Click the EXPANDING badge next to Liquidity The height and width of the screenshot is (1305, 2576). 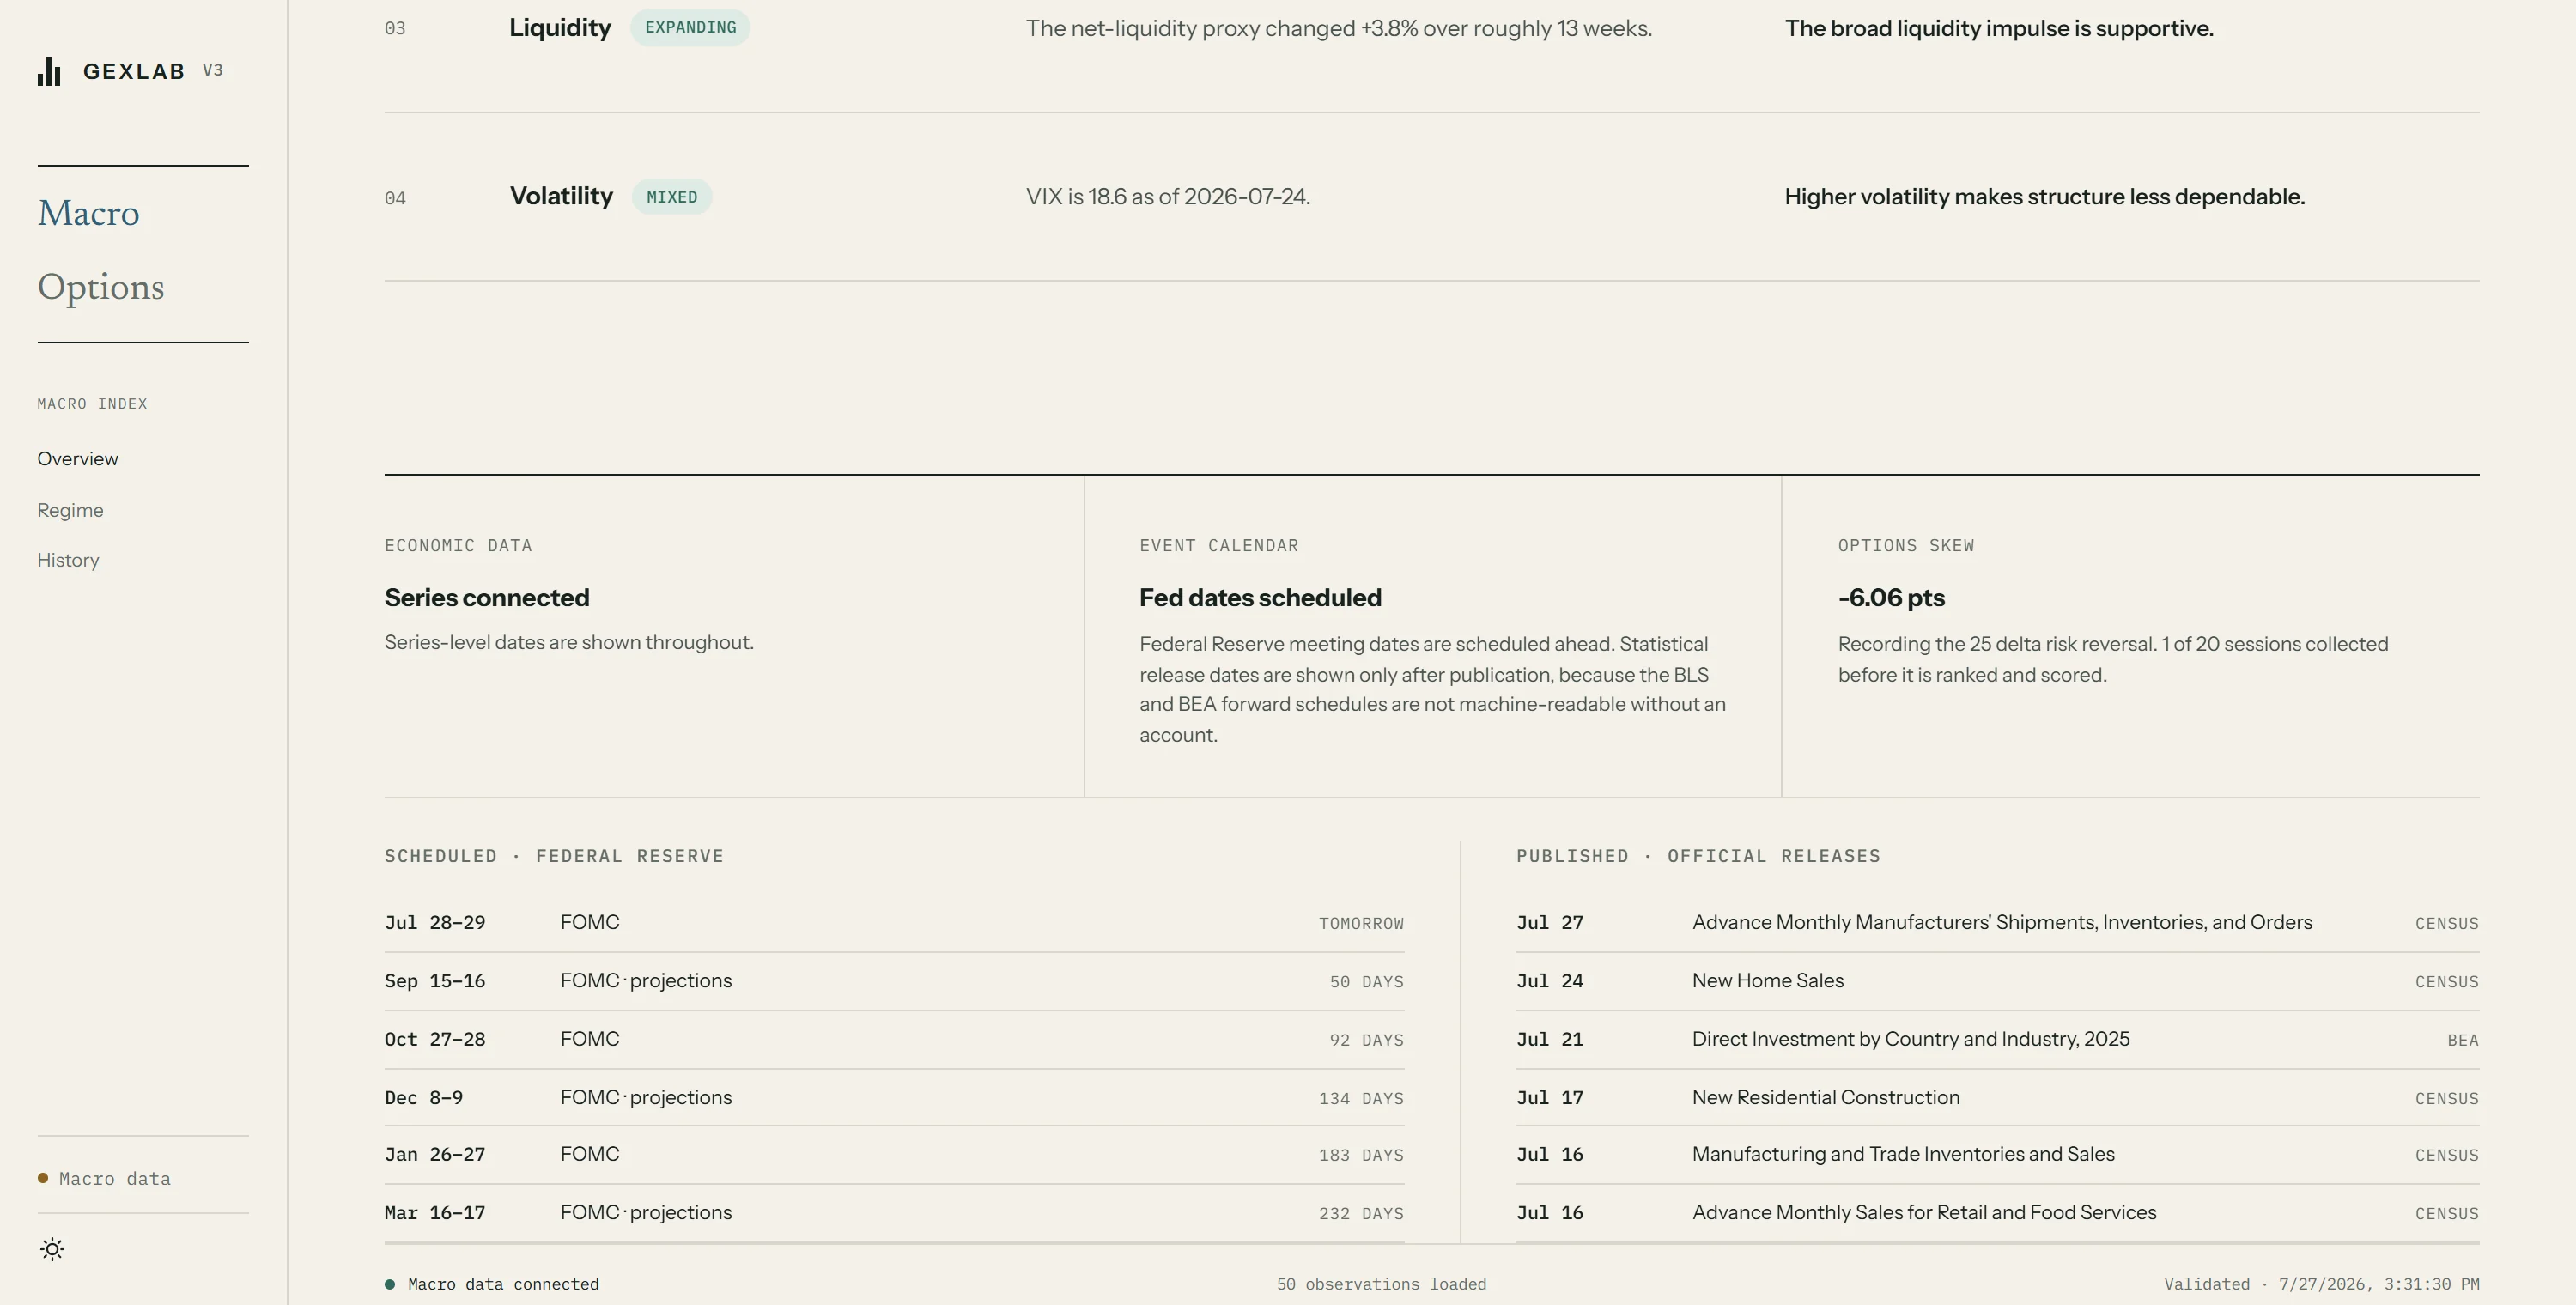click(690, 27)
